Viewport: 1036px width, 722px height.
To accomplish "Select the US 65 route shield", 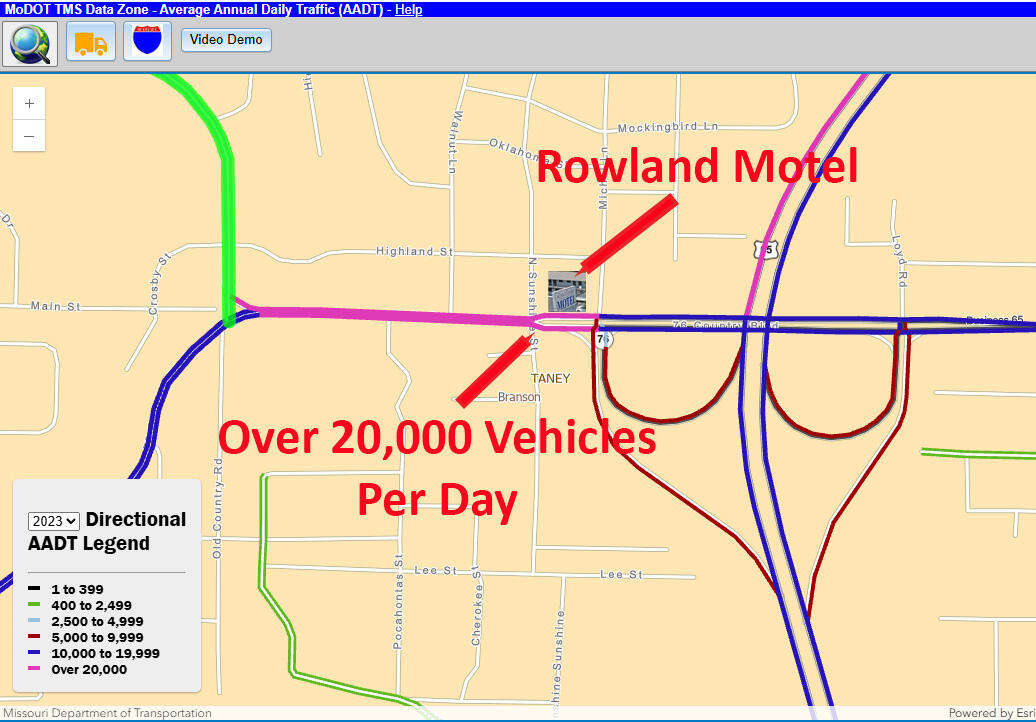I will (766, 250).
